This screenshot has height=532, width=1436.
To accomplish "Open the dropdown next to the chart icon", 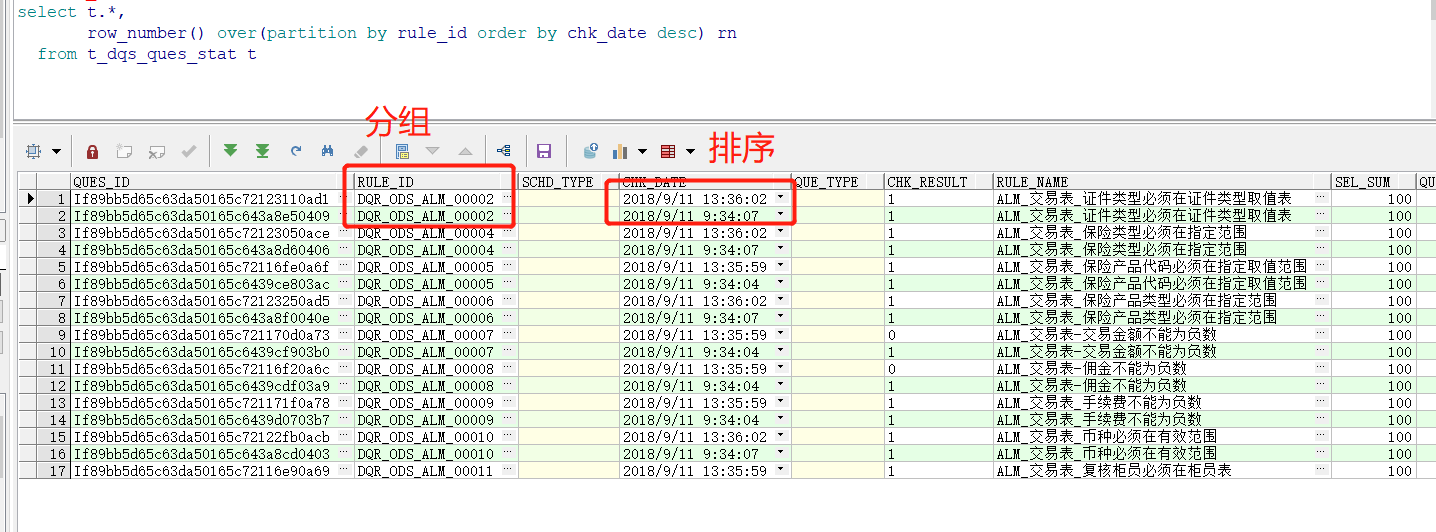I will pos(642,152).
